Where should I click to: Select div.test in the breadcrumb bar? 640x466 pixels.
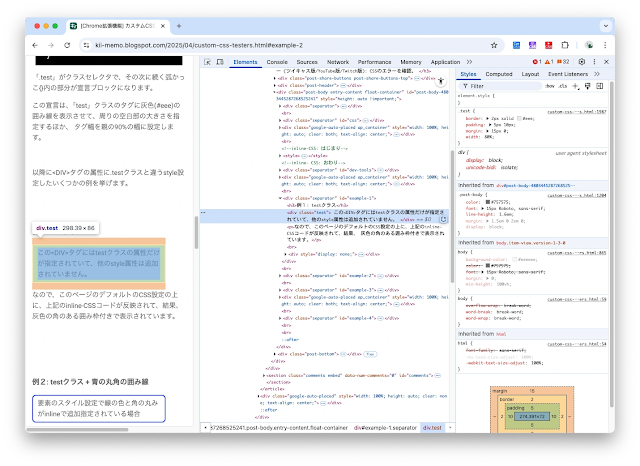tap(432, 428)
